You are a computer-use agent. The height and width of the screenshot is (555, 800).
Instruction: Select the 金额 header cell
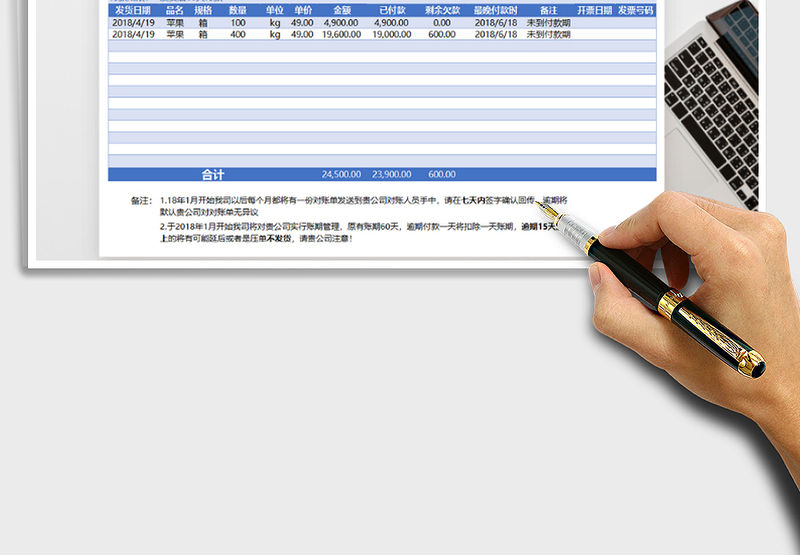click(x=342, y=10)
